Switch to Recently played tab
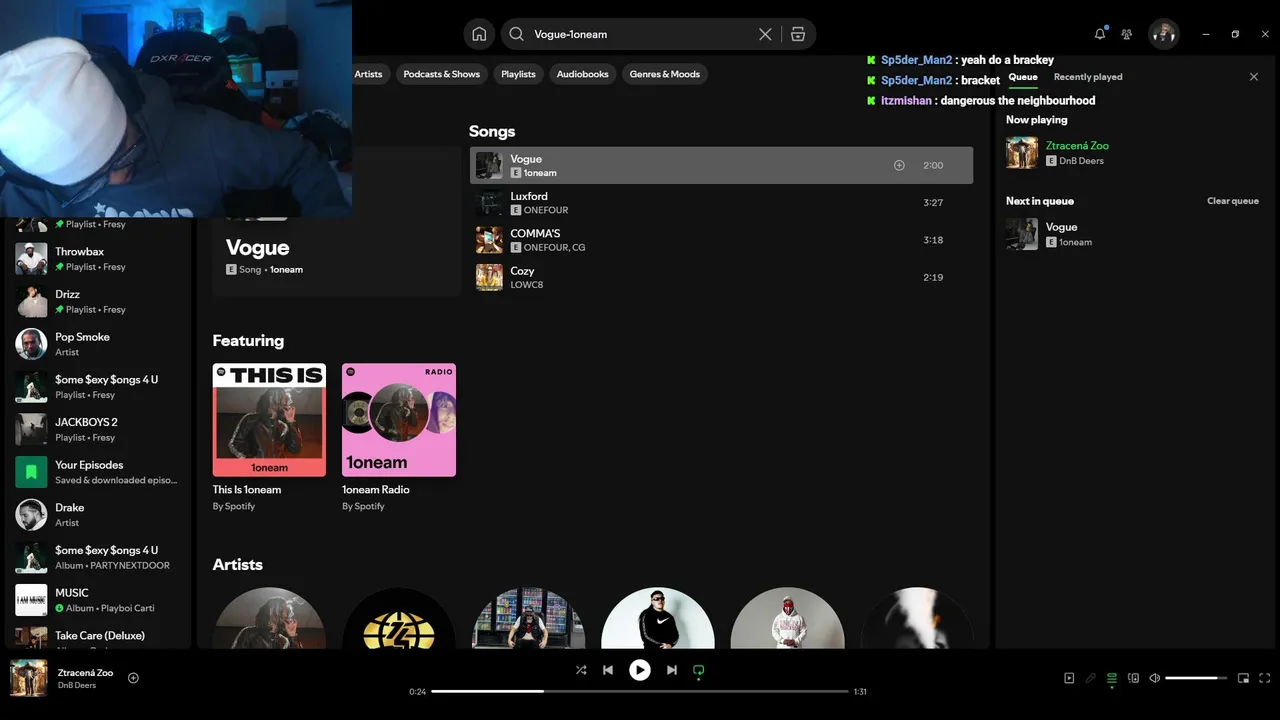This screenshot has height=720, width=1280. click(x=1088, y=77)
